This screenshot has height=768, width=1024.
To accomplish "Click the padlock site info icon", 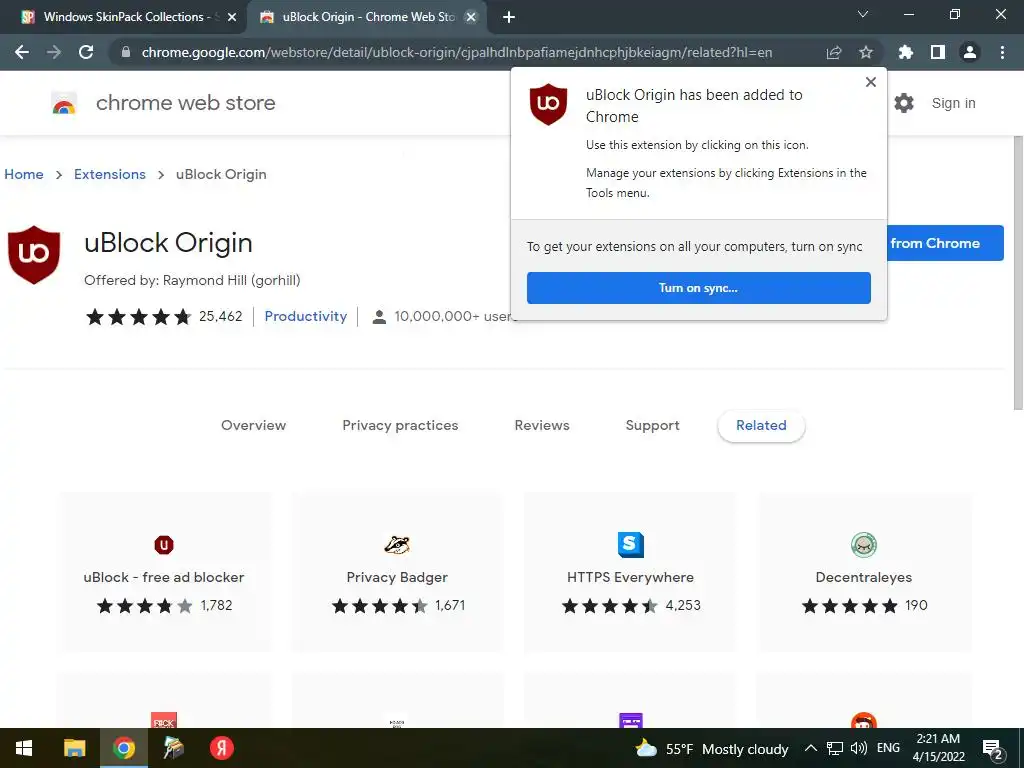I will point(126,52).
